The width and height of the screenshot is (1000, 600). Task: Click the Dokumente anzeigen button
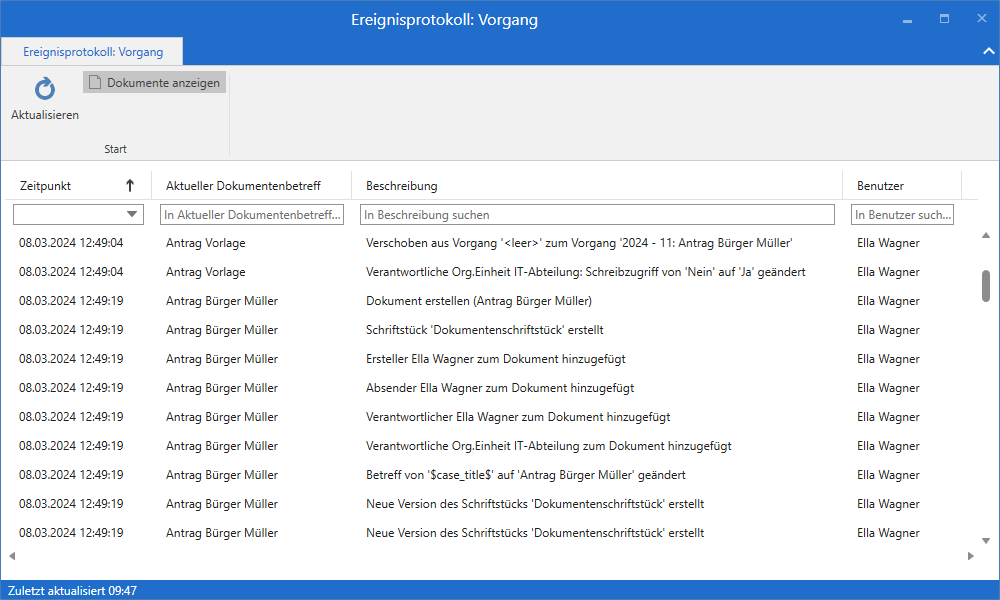tap(154, 82)
